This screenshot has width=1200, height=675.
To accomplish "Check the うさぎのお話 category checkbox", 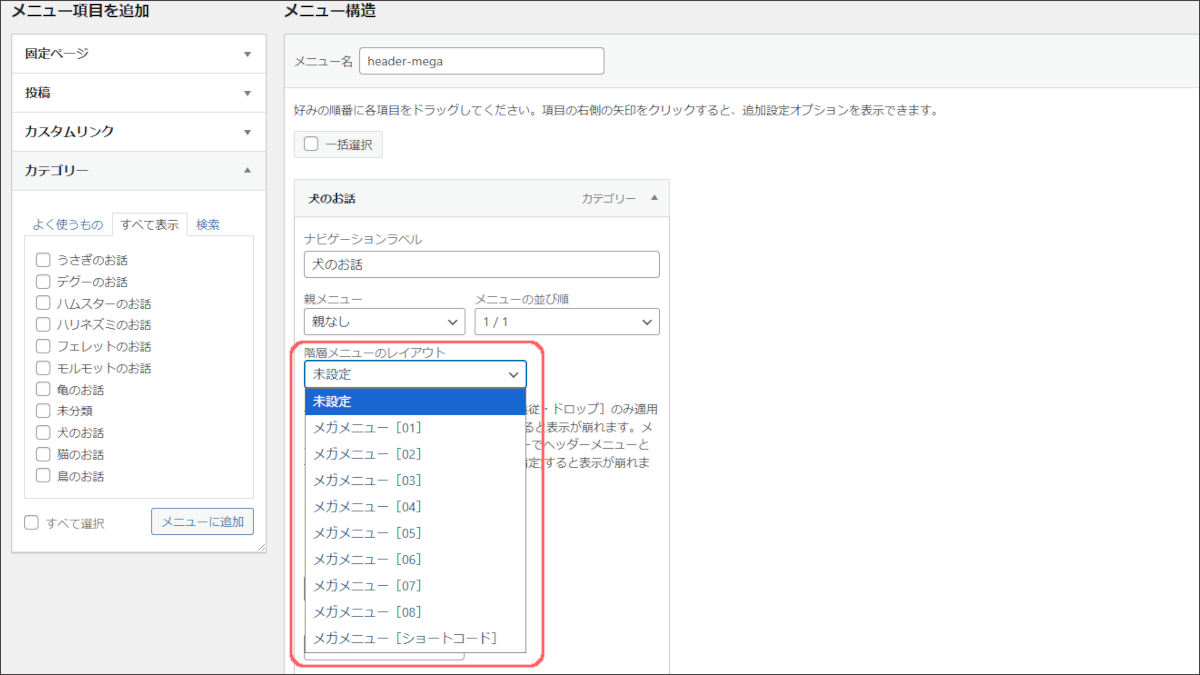I will 43,260.
